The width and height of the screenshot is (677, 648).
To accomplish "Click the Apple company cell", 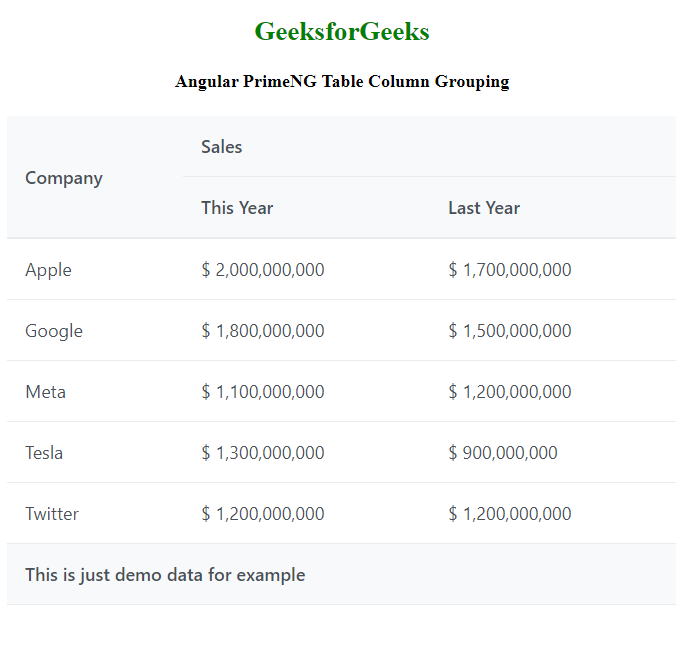I will coord(48,270).
